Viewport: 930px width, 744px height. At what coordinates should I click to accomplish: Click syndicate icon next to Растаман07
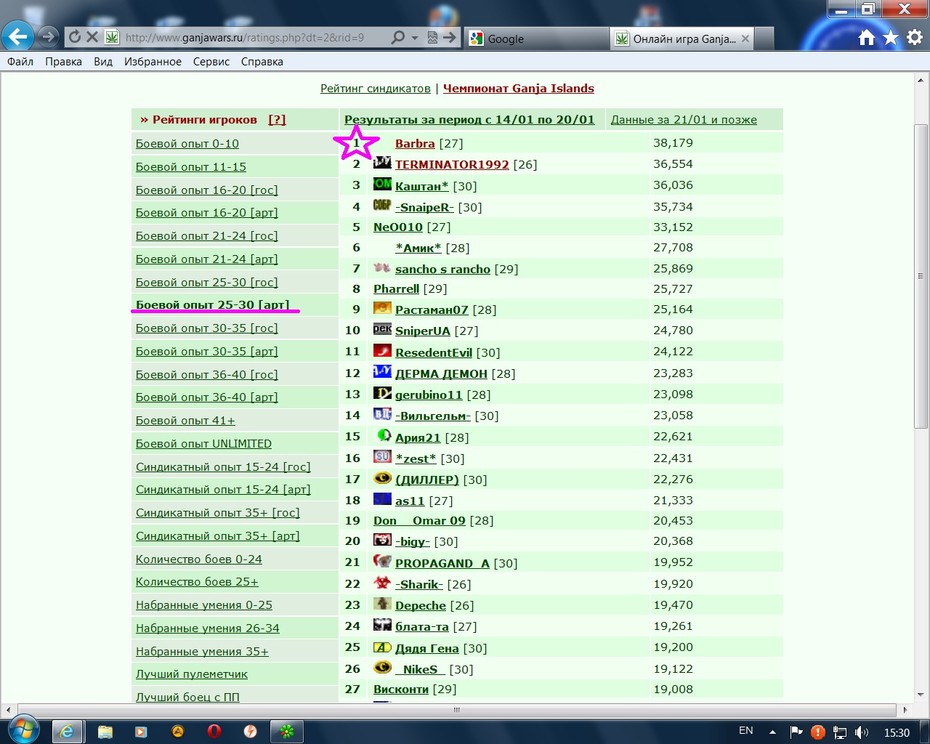tap(382, 308)
